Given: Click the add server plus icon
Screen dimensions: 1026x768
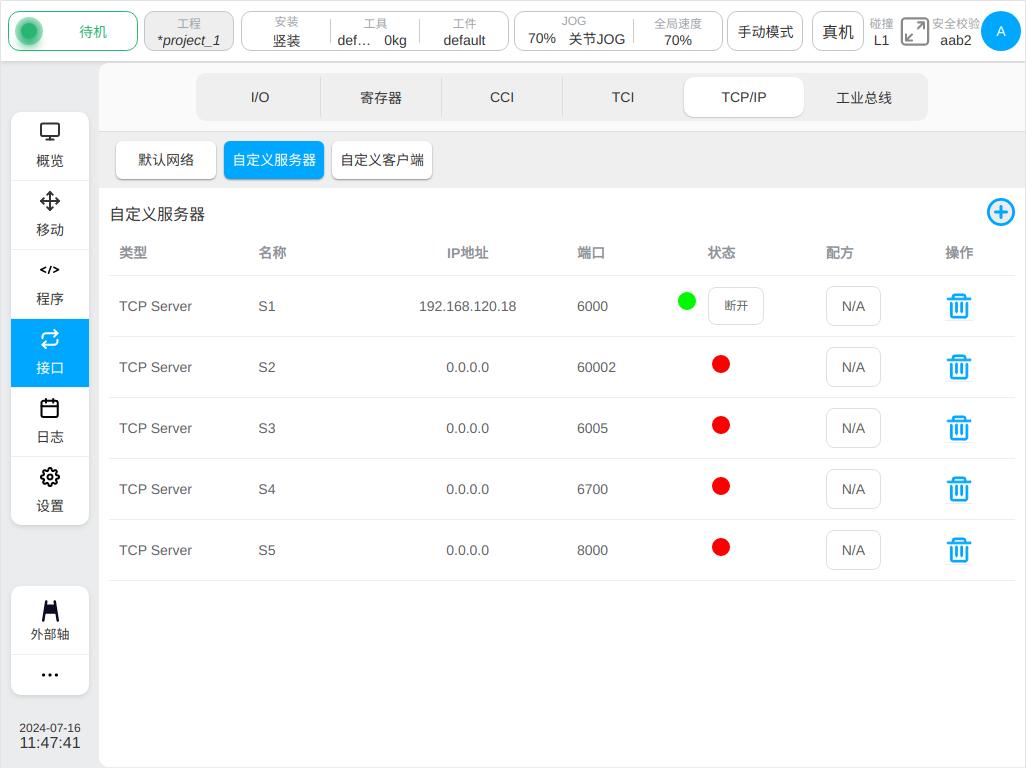Looking at the screenshot, I should [1000, 212].
